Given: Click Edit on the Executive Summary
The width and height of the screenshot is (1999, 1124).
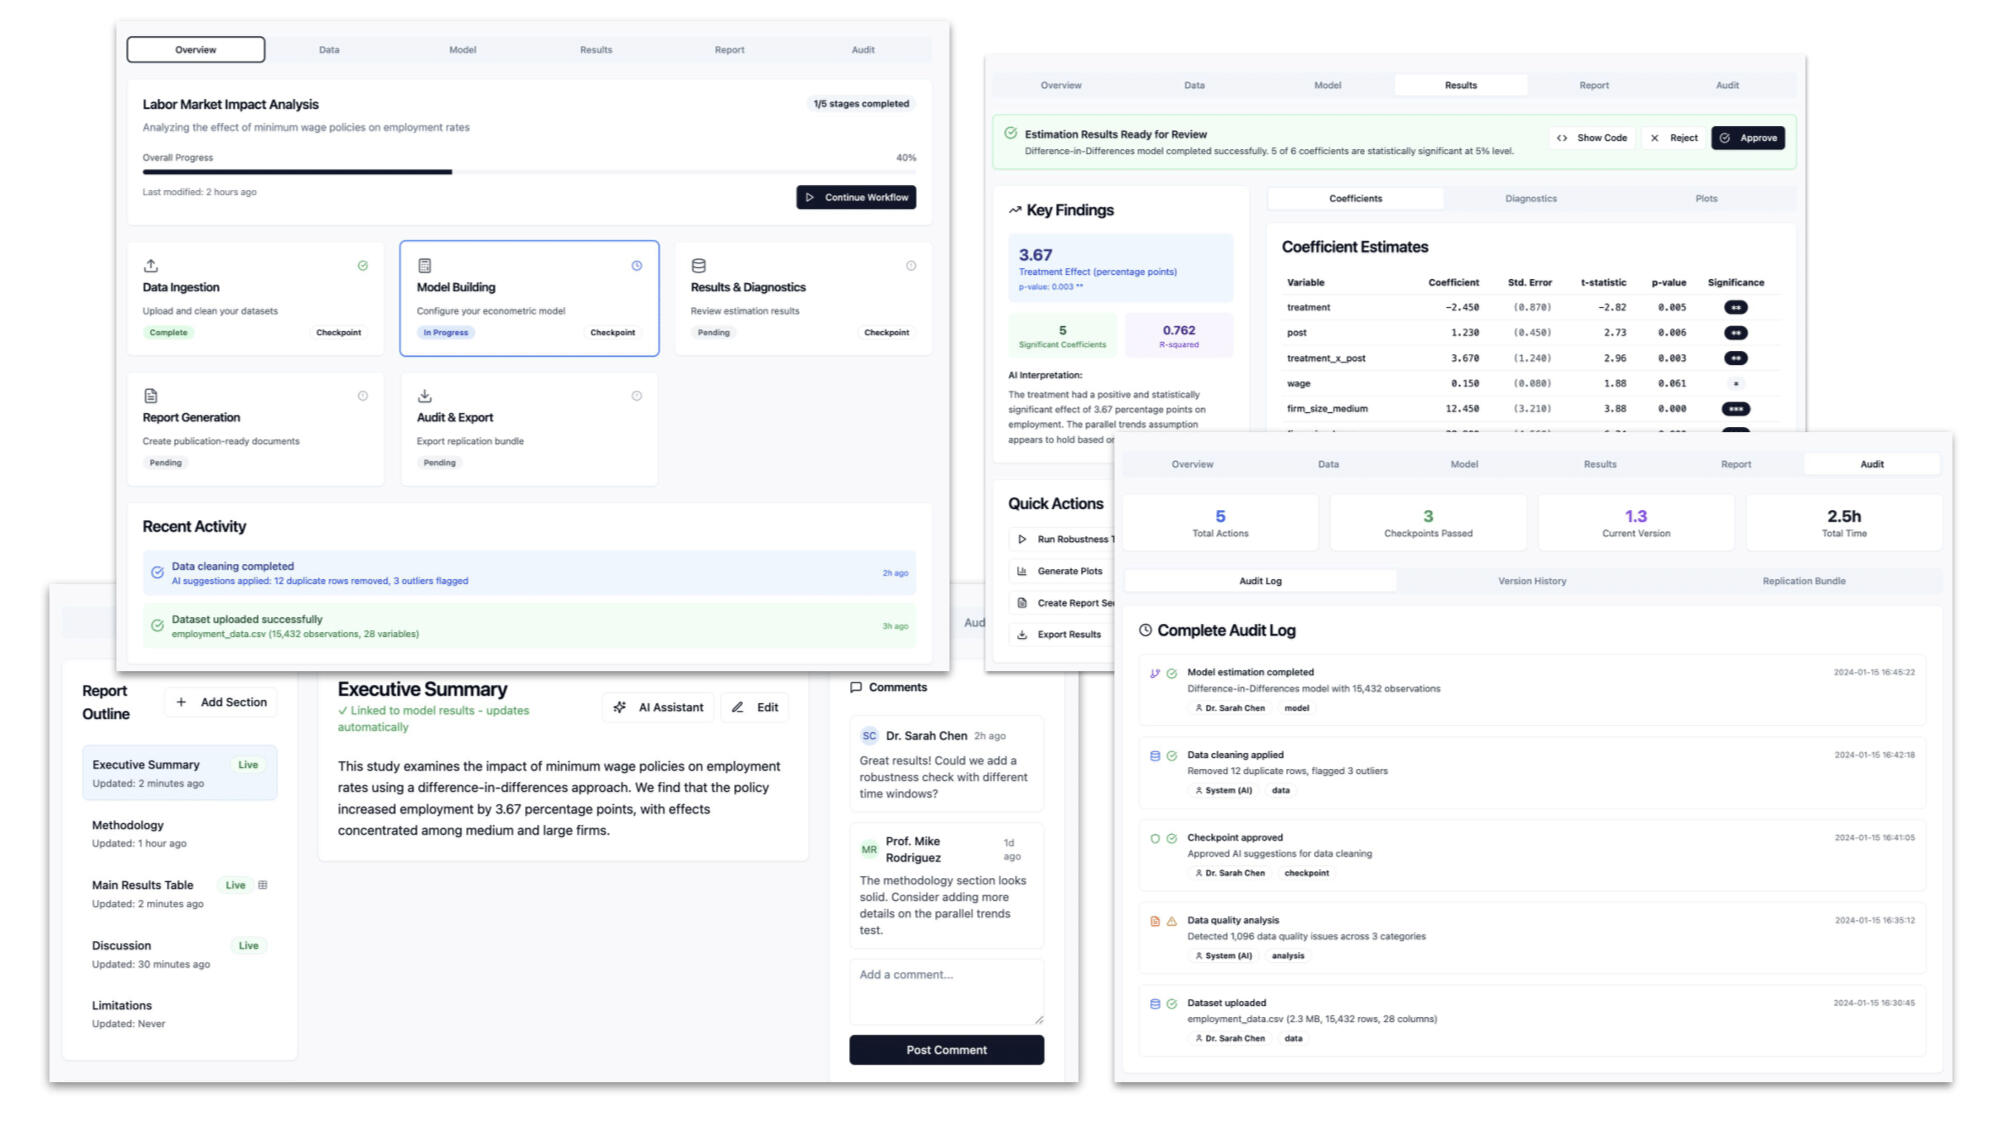Looking at the screenshot, I should (x=755, y=707).
